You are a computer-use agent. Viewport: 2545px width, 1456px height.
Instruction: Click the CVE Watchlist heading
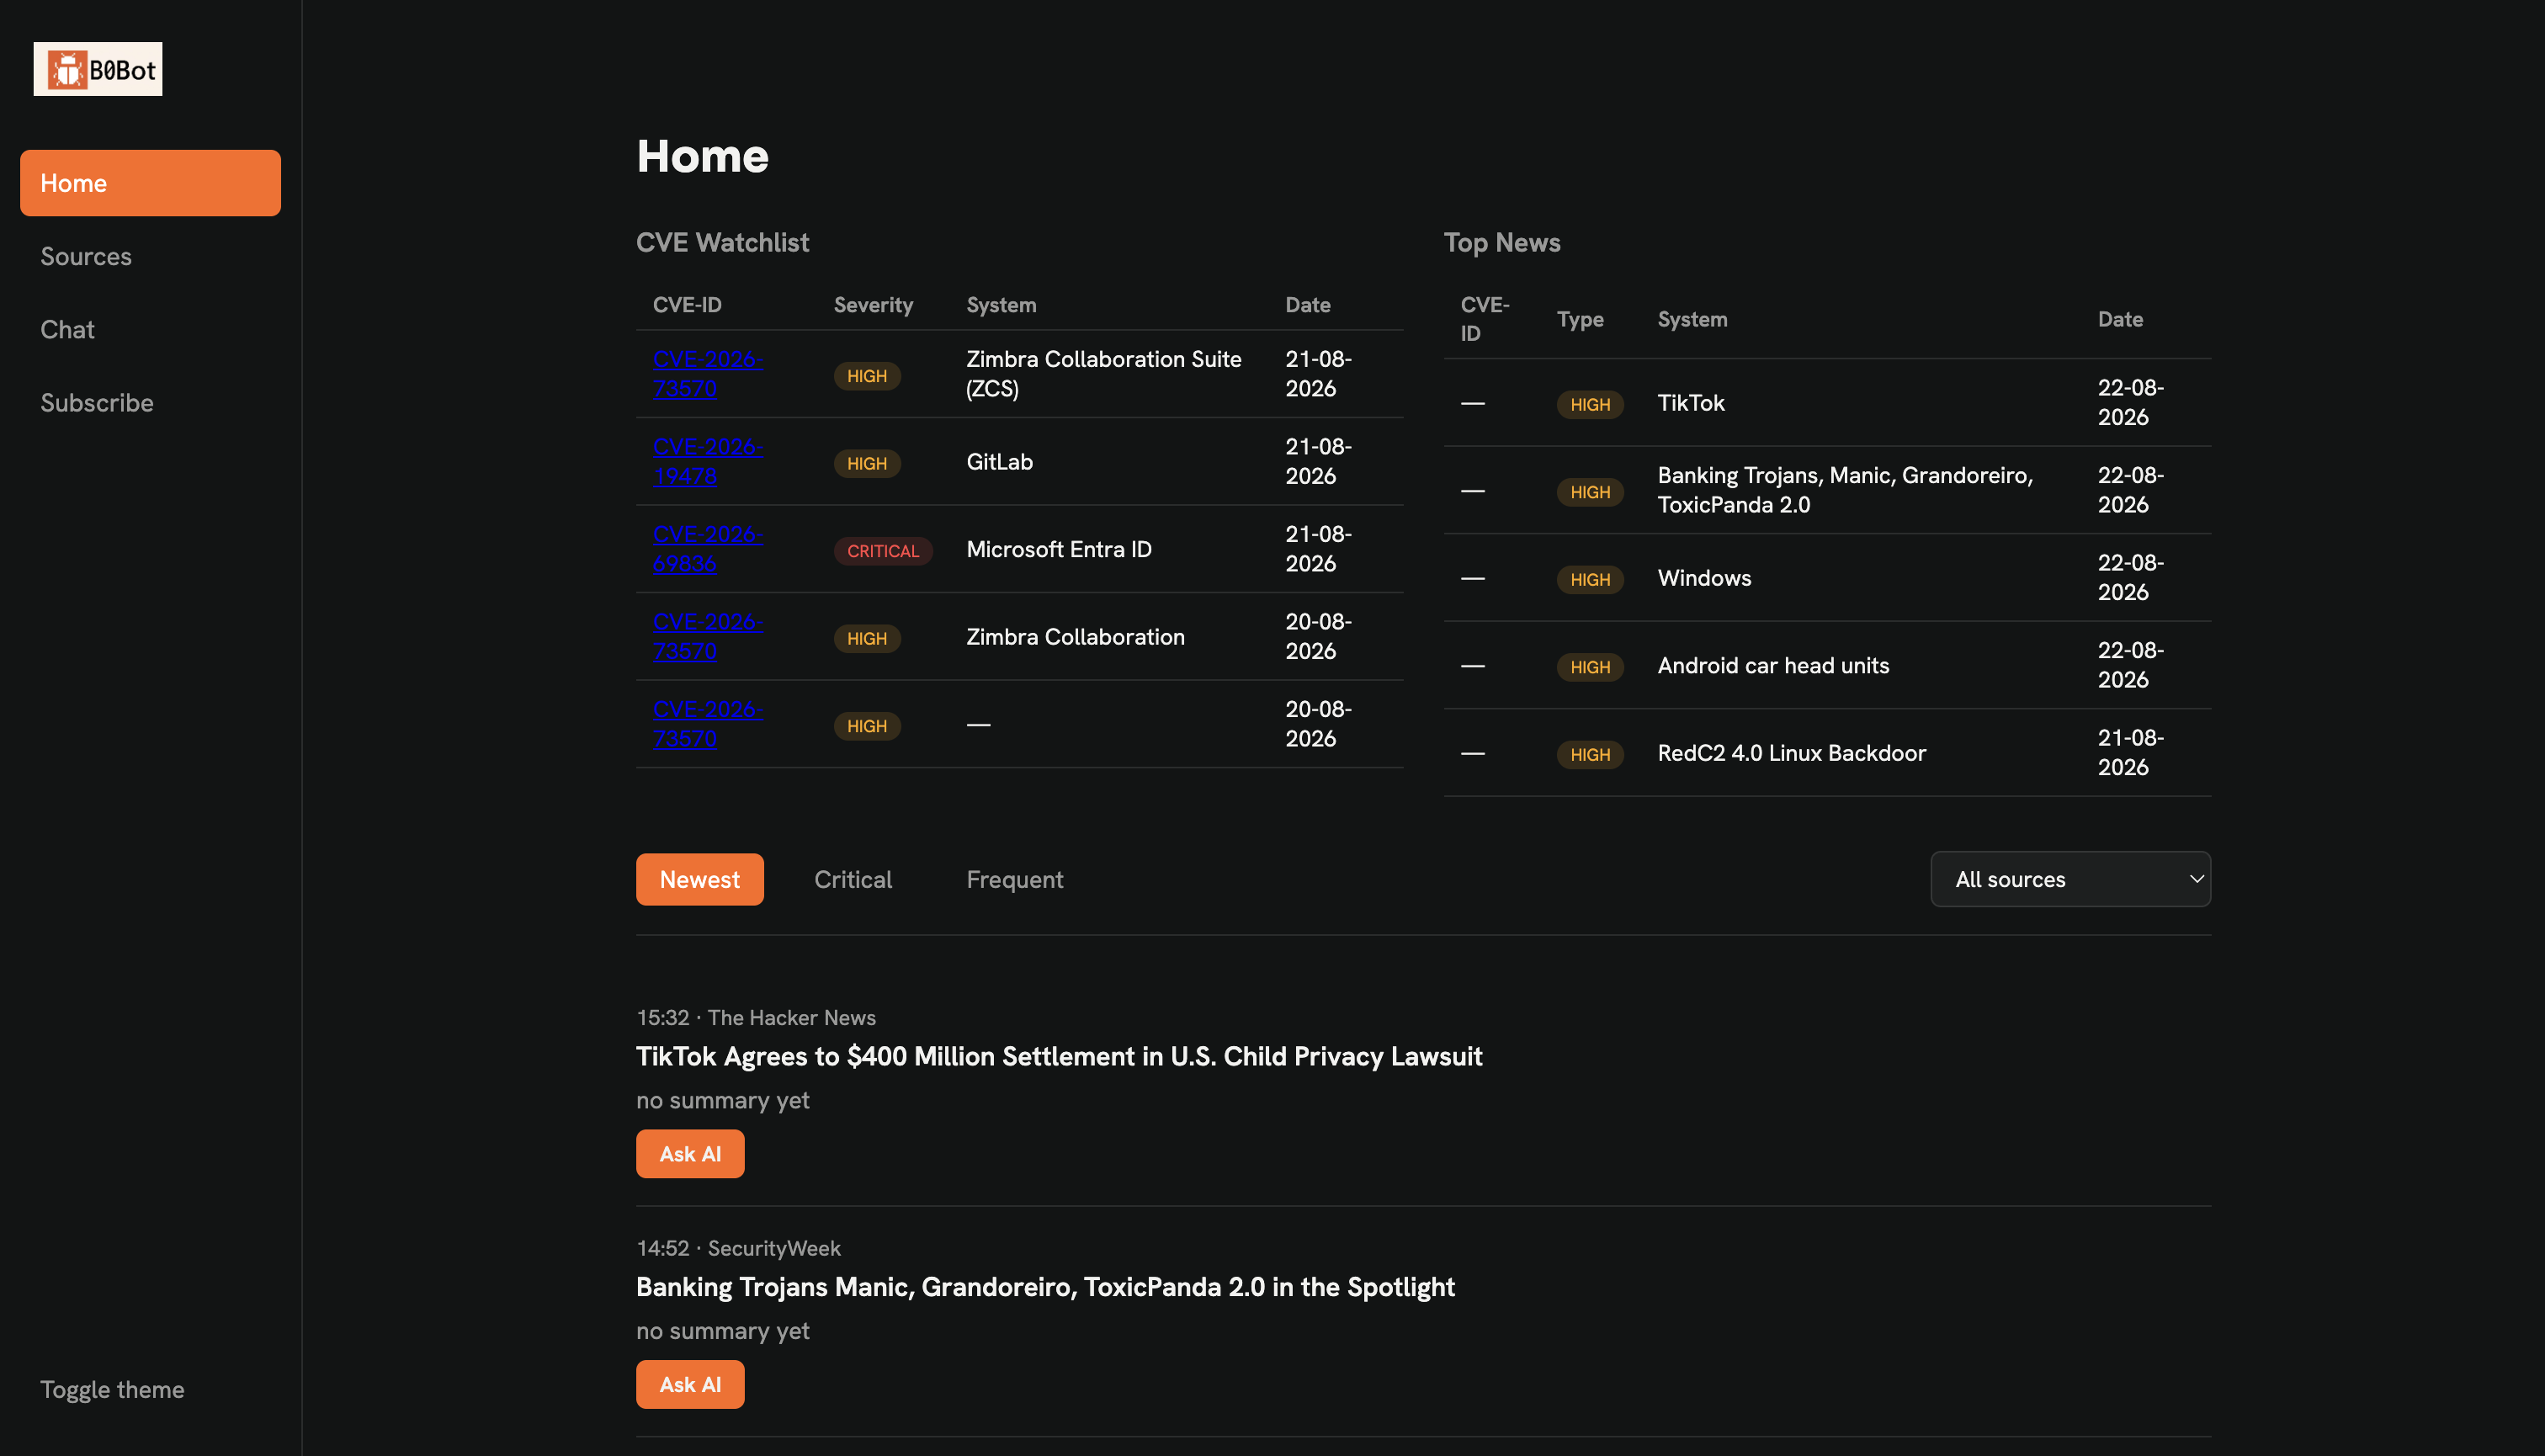[x=722, y=242]
